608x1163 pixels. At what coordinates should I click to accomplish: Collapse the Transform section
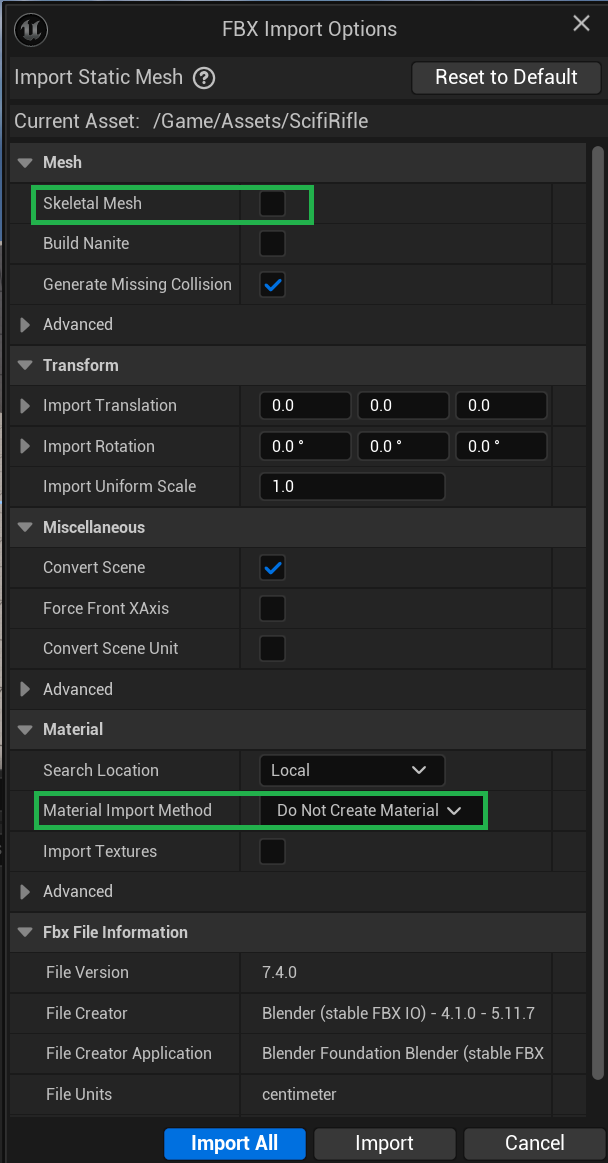pos(24,365)
